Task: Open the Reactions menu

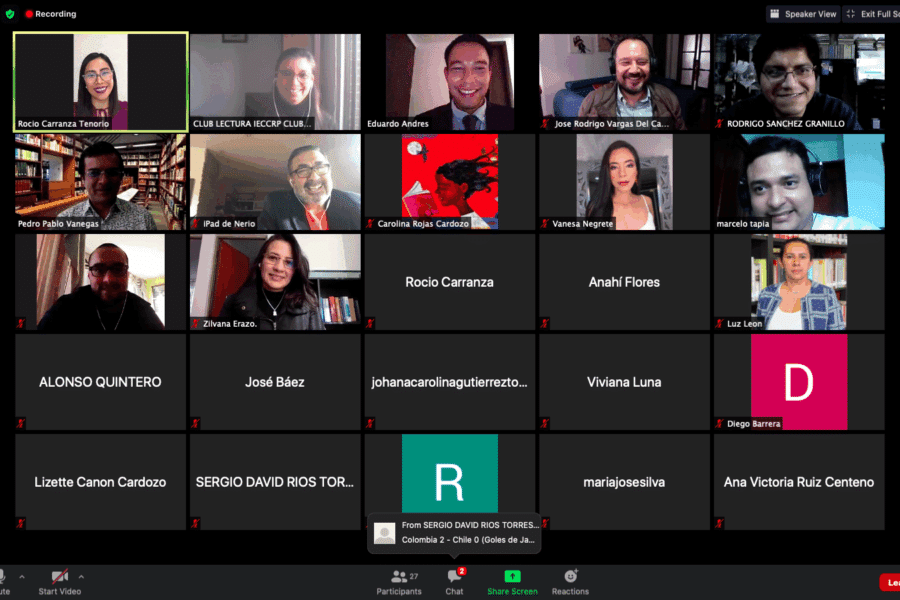Action: pos(570,581)
